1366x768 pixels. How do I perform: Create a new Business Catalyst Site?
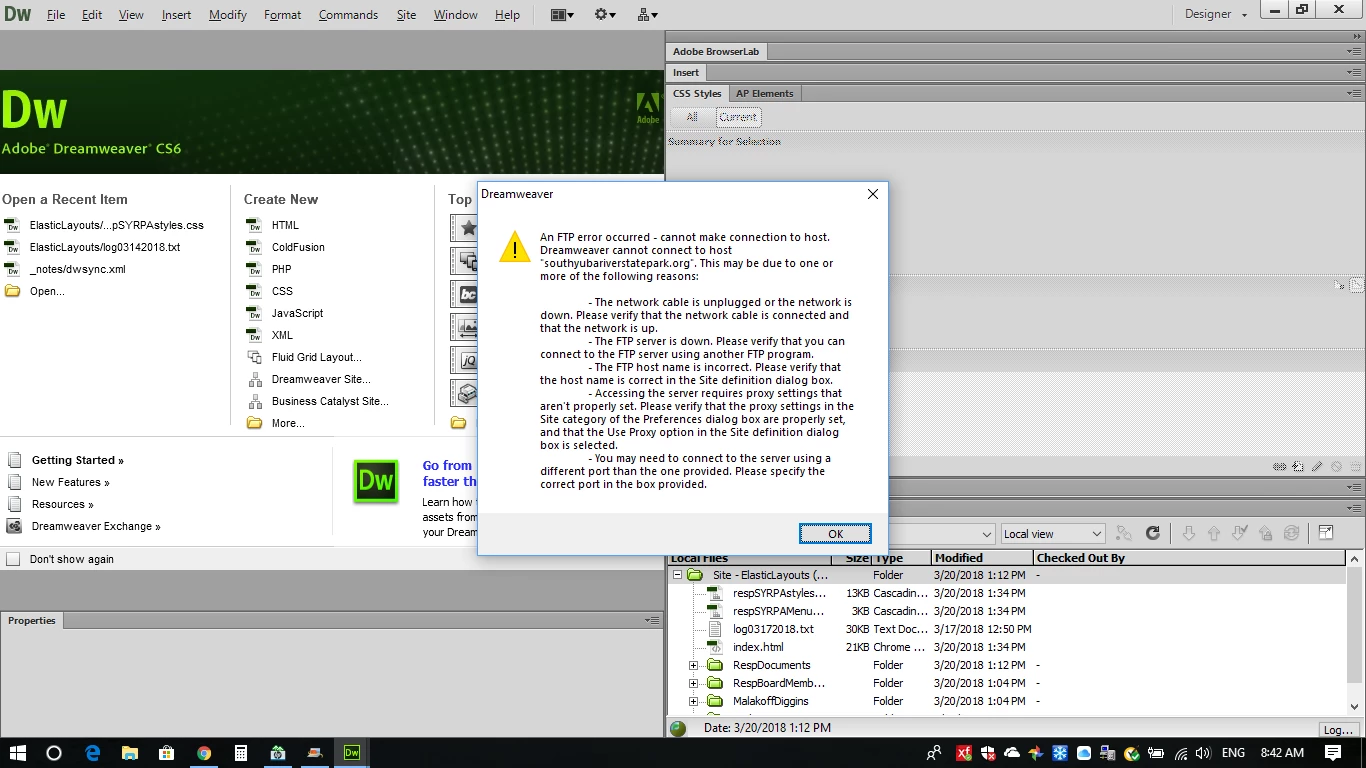[x=330, y=401]
